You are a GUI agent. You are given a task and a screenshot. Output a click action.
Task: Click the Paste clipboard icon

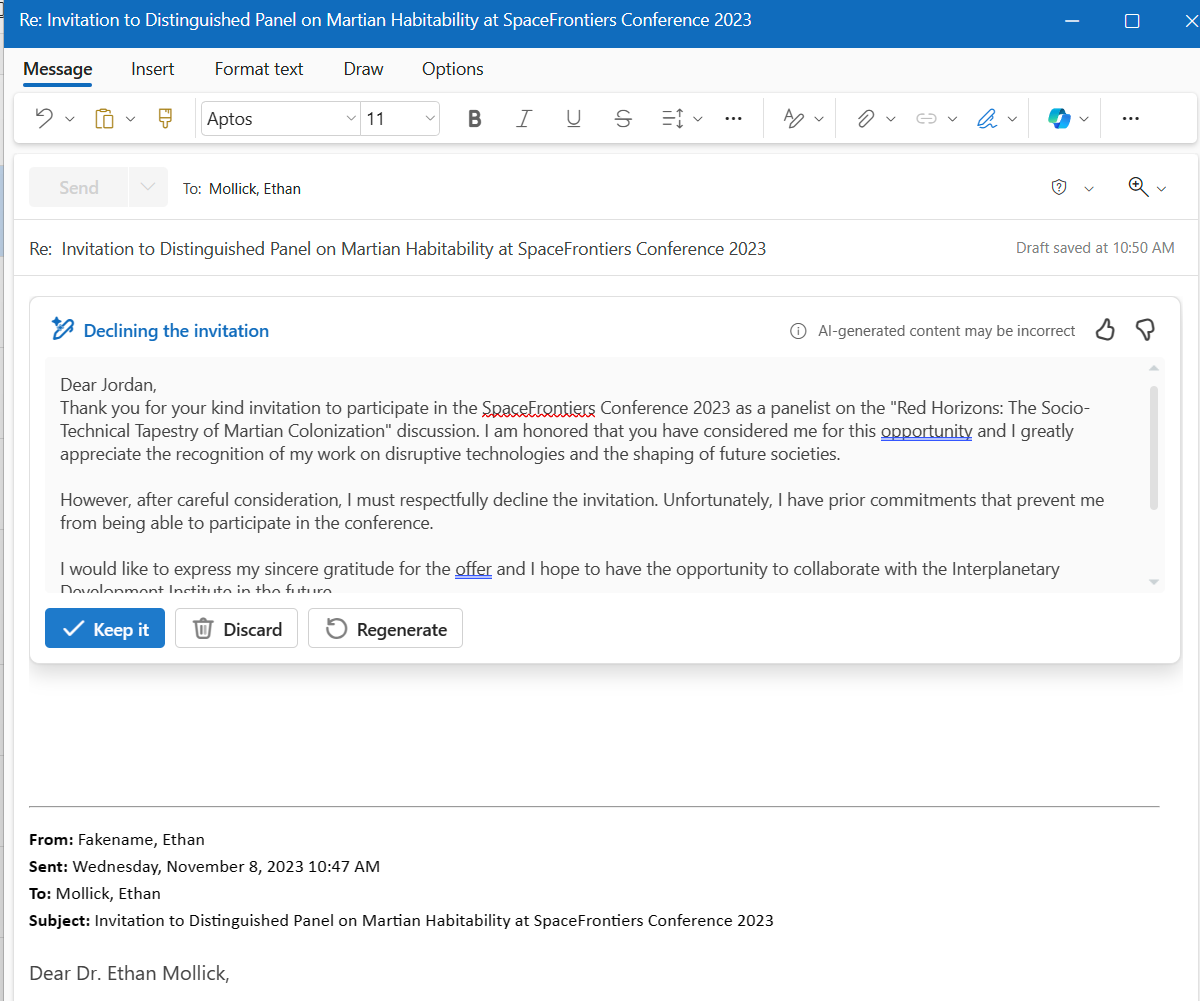[x=104, y=119]
